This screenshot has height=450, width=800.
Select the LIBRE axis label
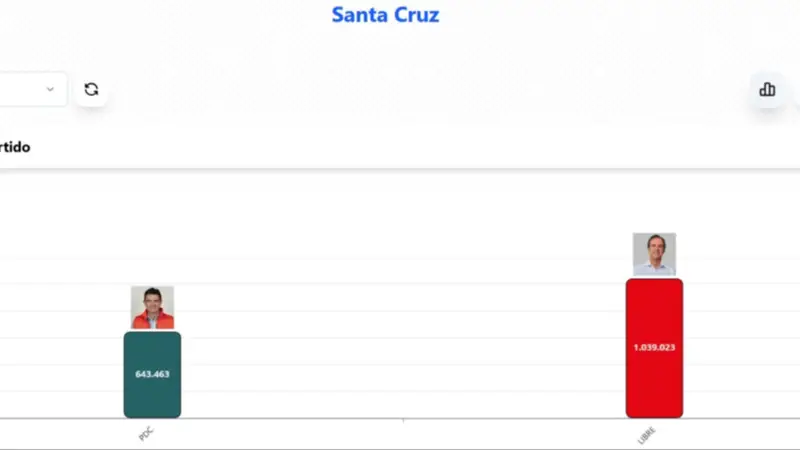pyautogui.click(x=646, y=436)
